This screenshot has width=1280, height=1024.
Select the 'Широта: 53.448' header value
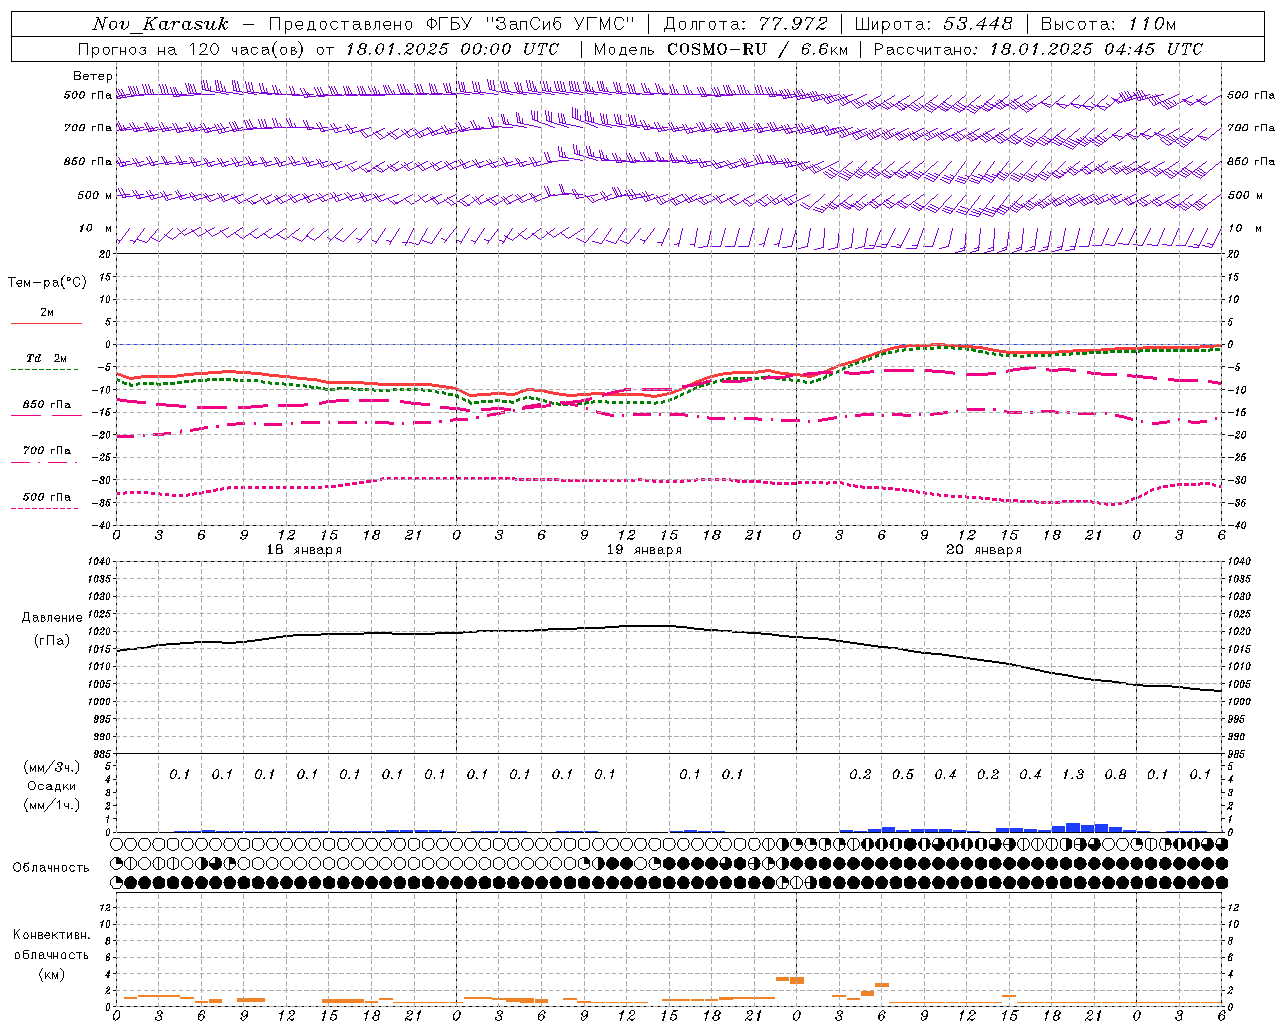pyautogui.click(x=934, y=24)
